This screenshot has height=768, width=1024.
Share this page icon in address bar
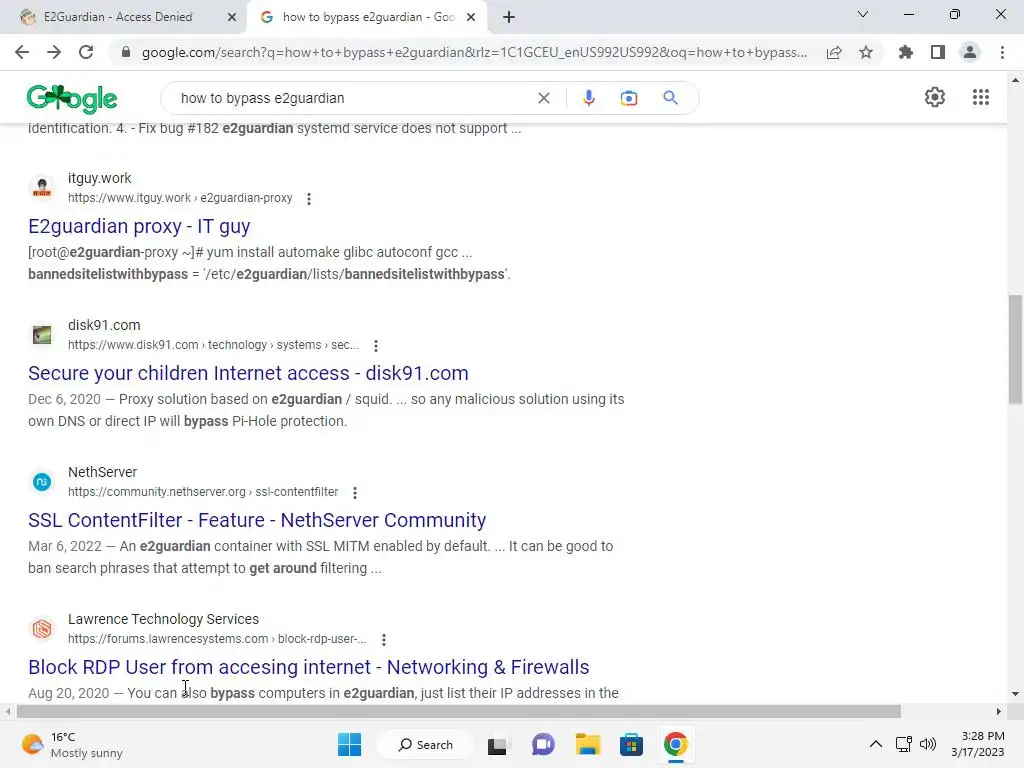[834, 52]
